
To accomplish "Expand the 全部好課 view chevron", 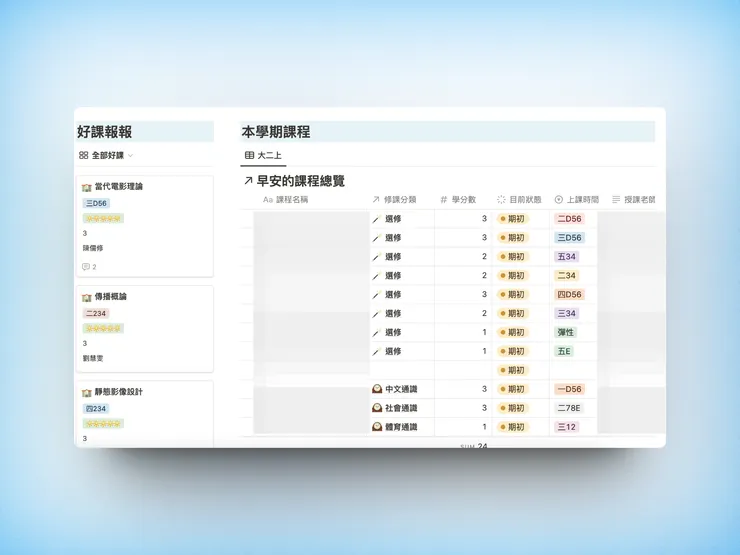I will click(130, 155).
